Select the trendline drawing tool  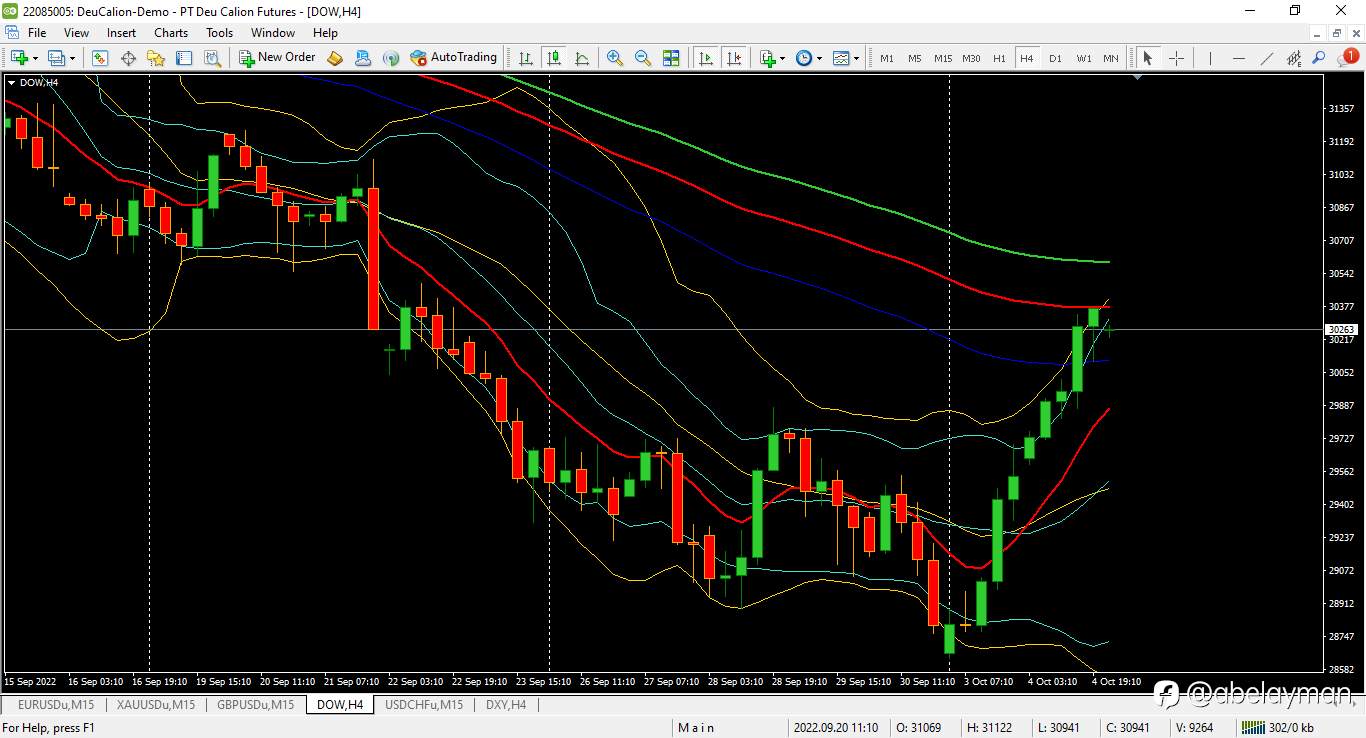pyautogui.click(x=1267, y=58)
